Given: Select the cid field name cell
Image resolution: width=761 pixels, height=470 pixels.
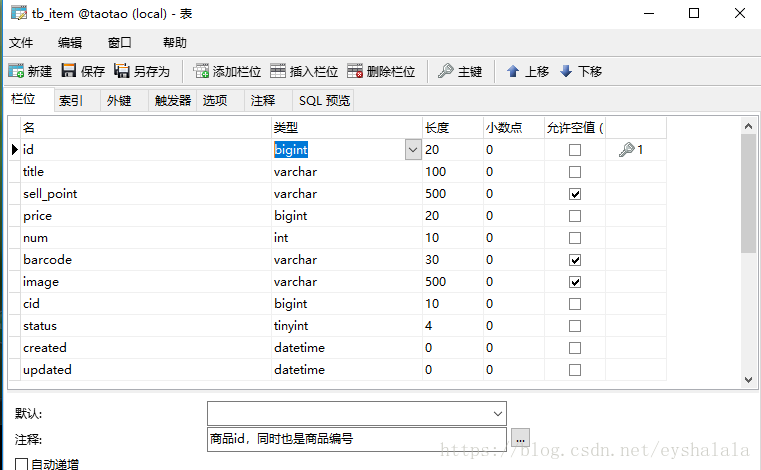Looking at the screenshot, I should coord(146,304).
